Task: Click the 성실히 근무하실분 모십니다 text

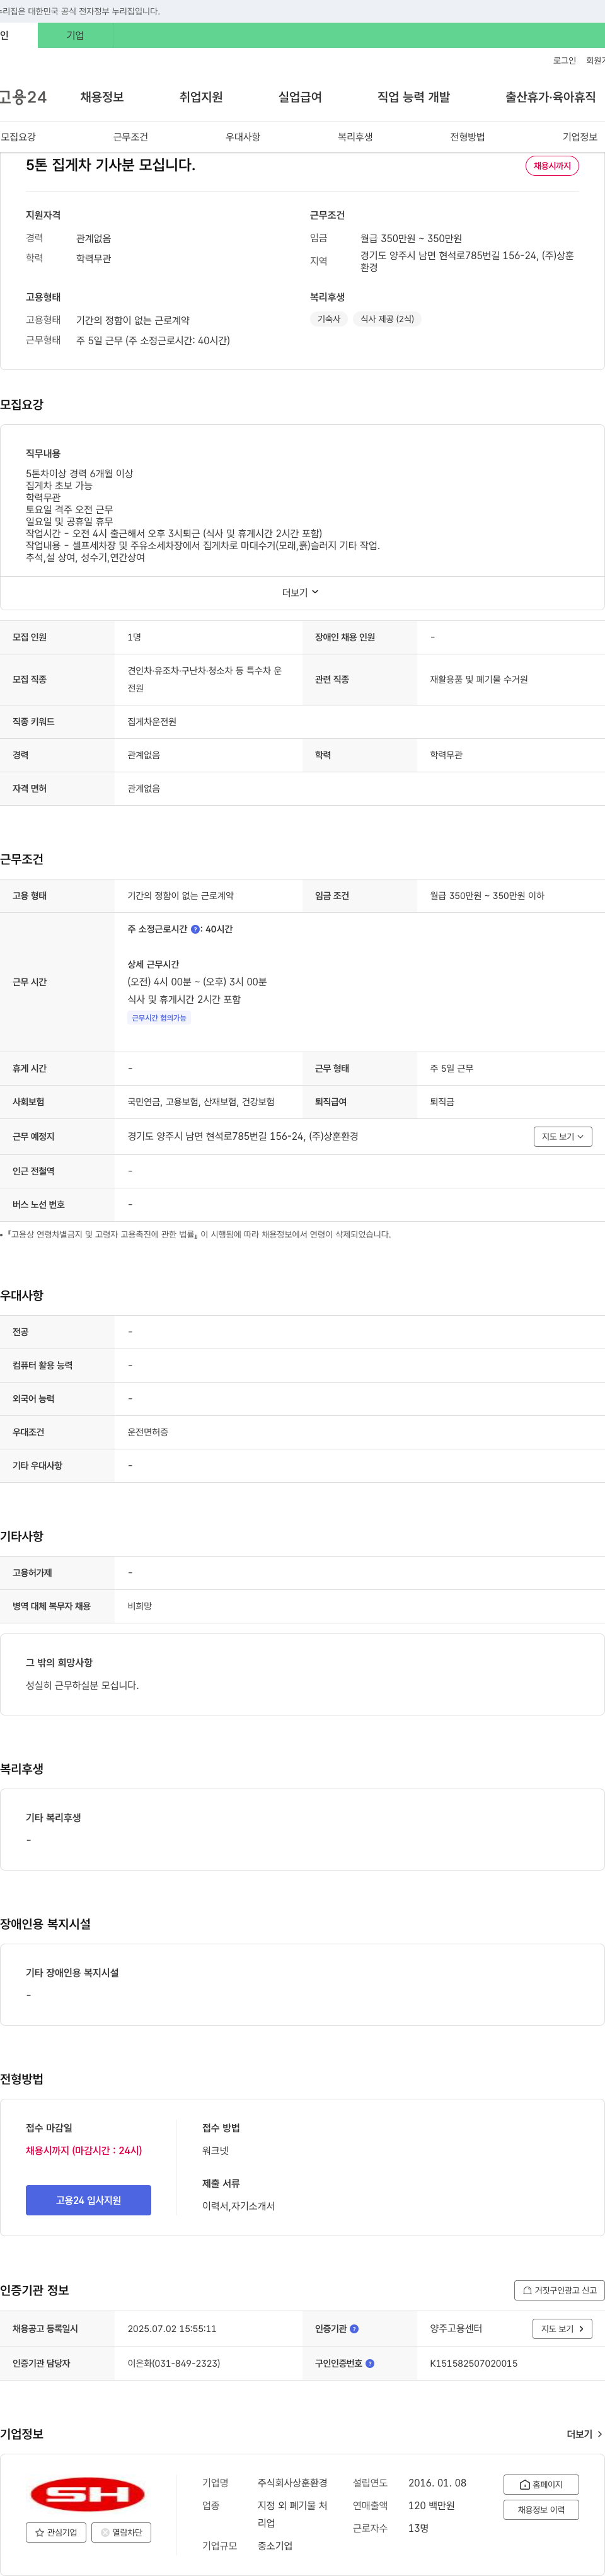Action: tap(82, 1685)
